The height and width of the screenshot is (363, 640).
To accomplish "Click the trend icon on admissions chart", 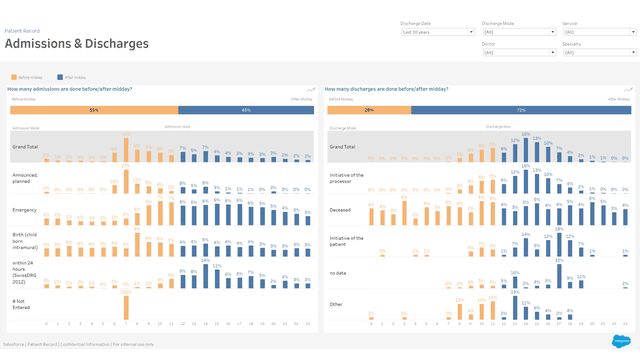I will [x=311, y=89].
